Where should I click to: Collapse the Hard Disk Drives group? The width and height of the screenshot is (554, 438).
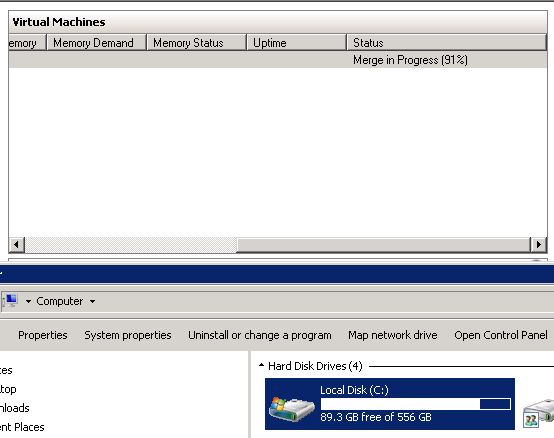pyautogui.click(x=261, y=365)
